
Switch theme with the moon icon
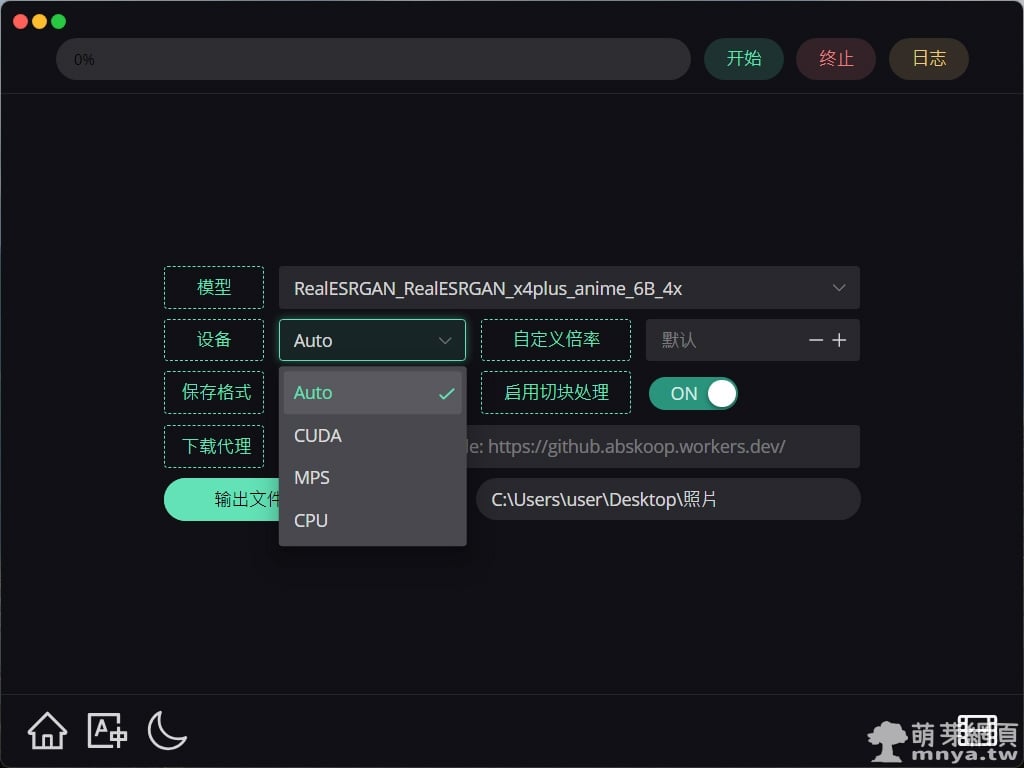tap(167, 731)
